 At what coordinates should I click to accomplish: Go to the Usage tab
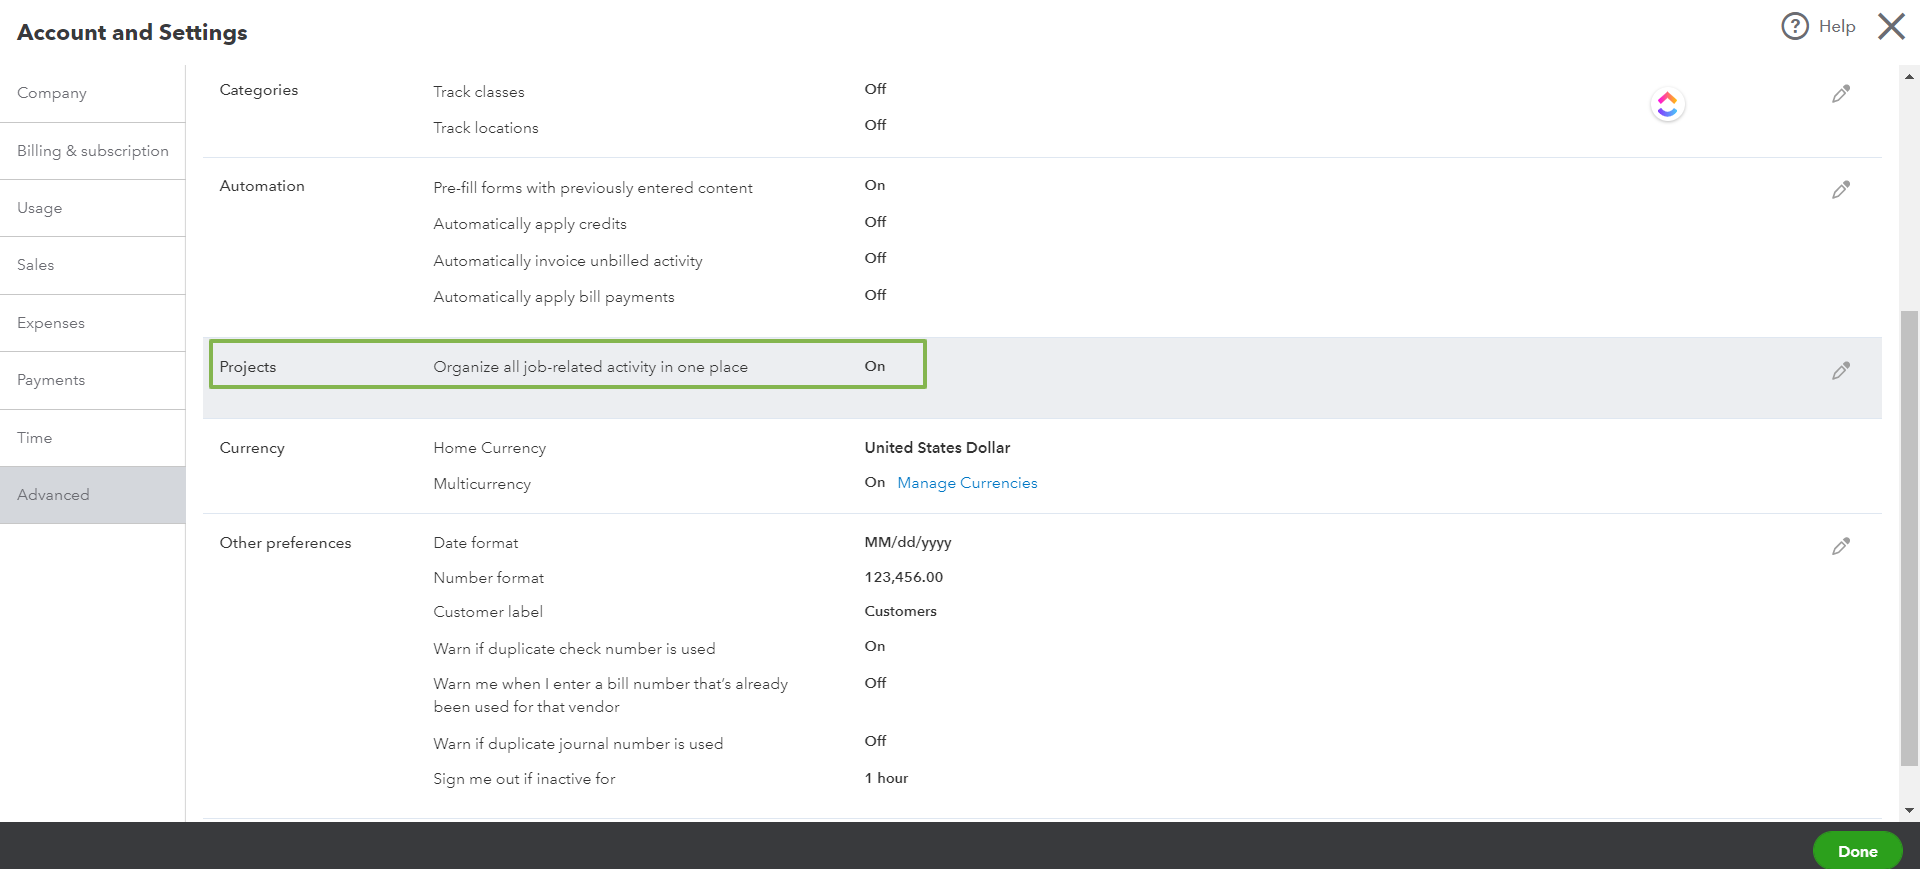click(x=40, y=208)
